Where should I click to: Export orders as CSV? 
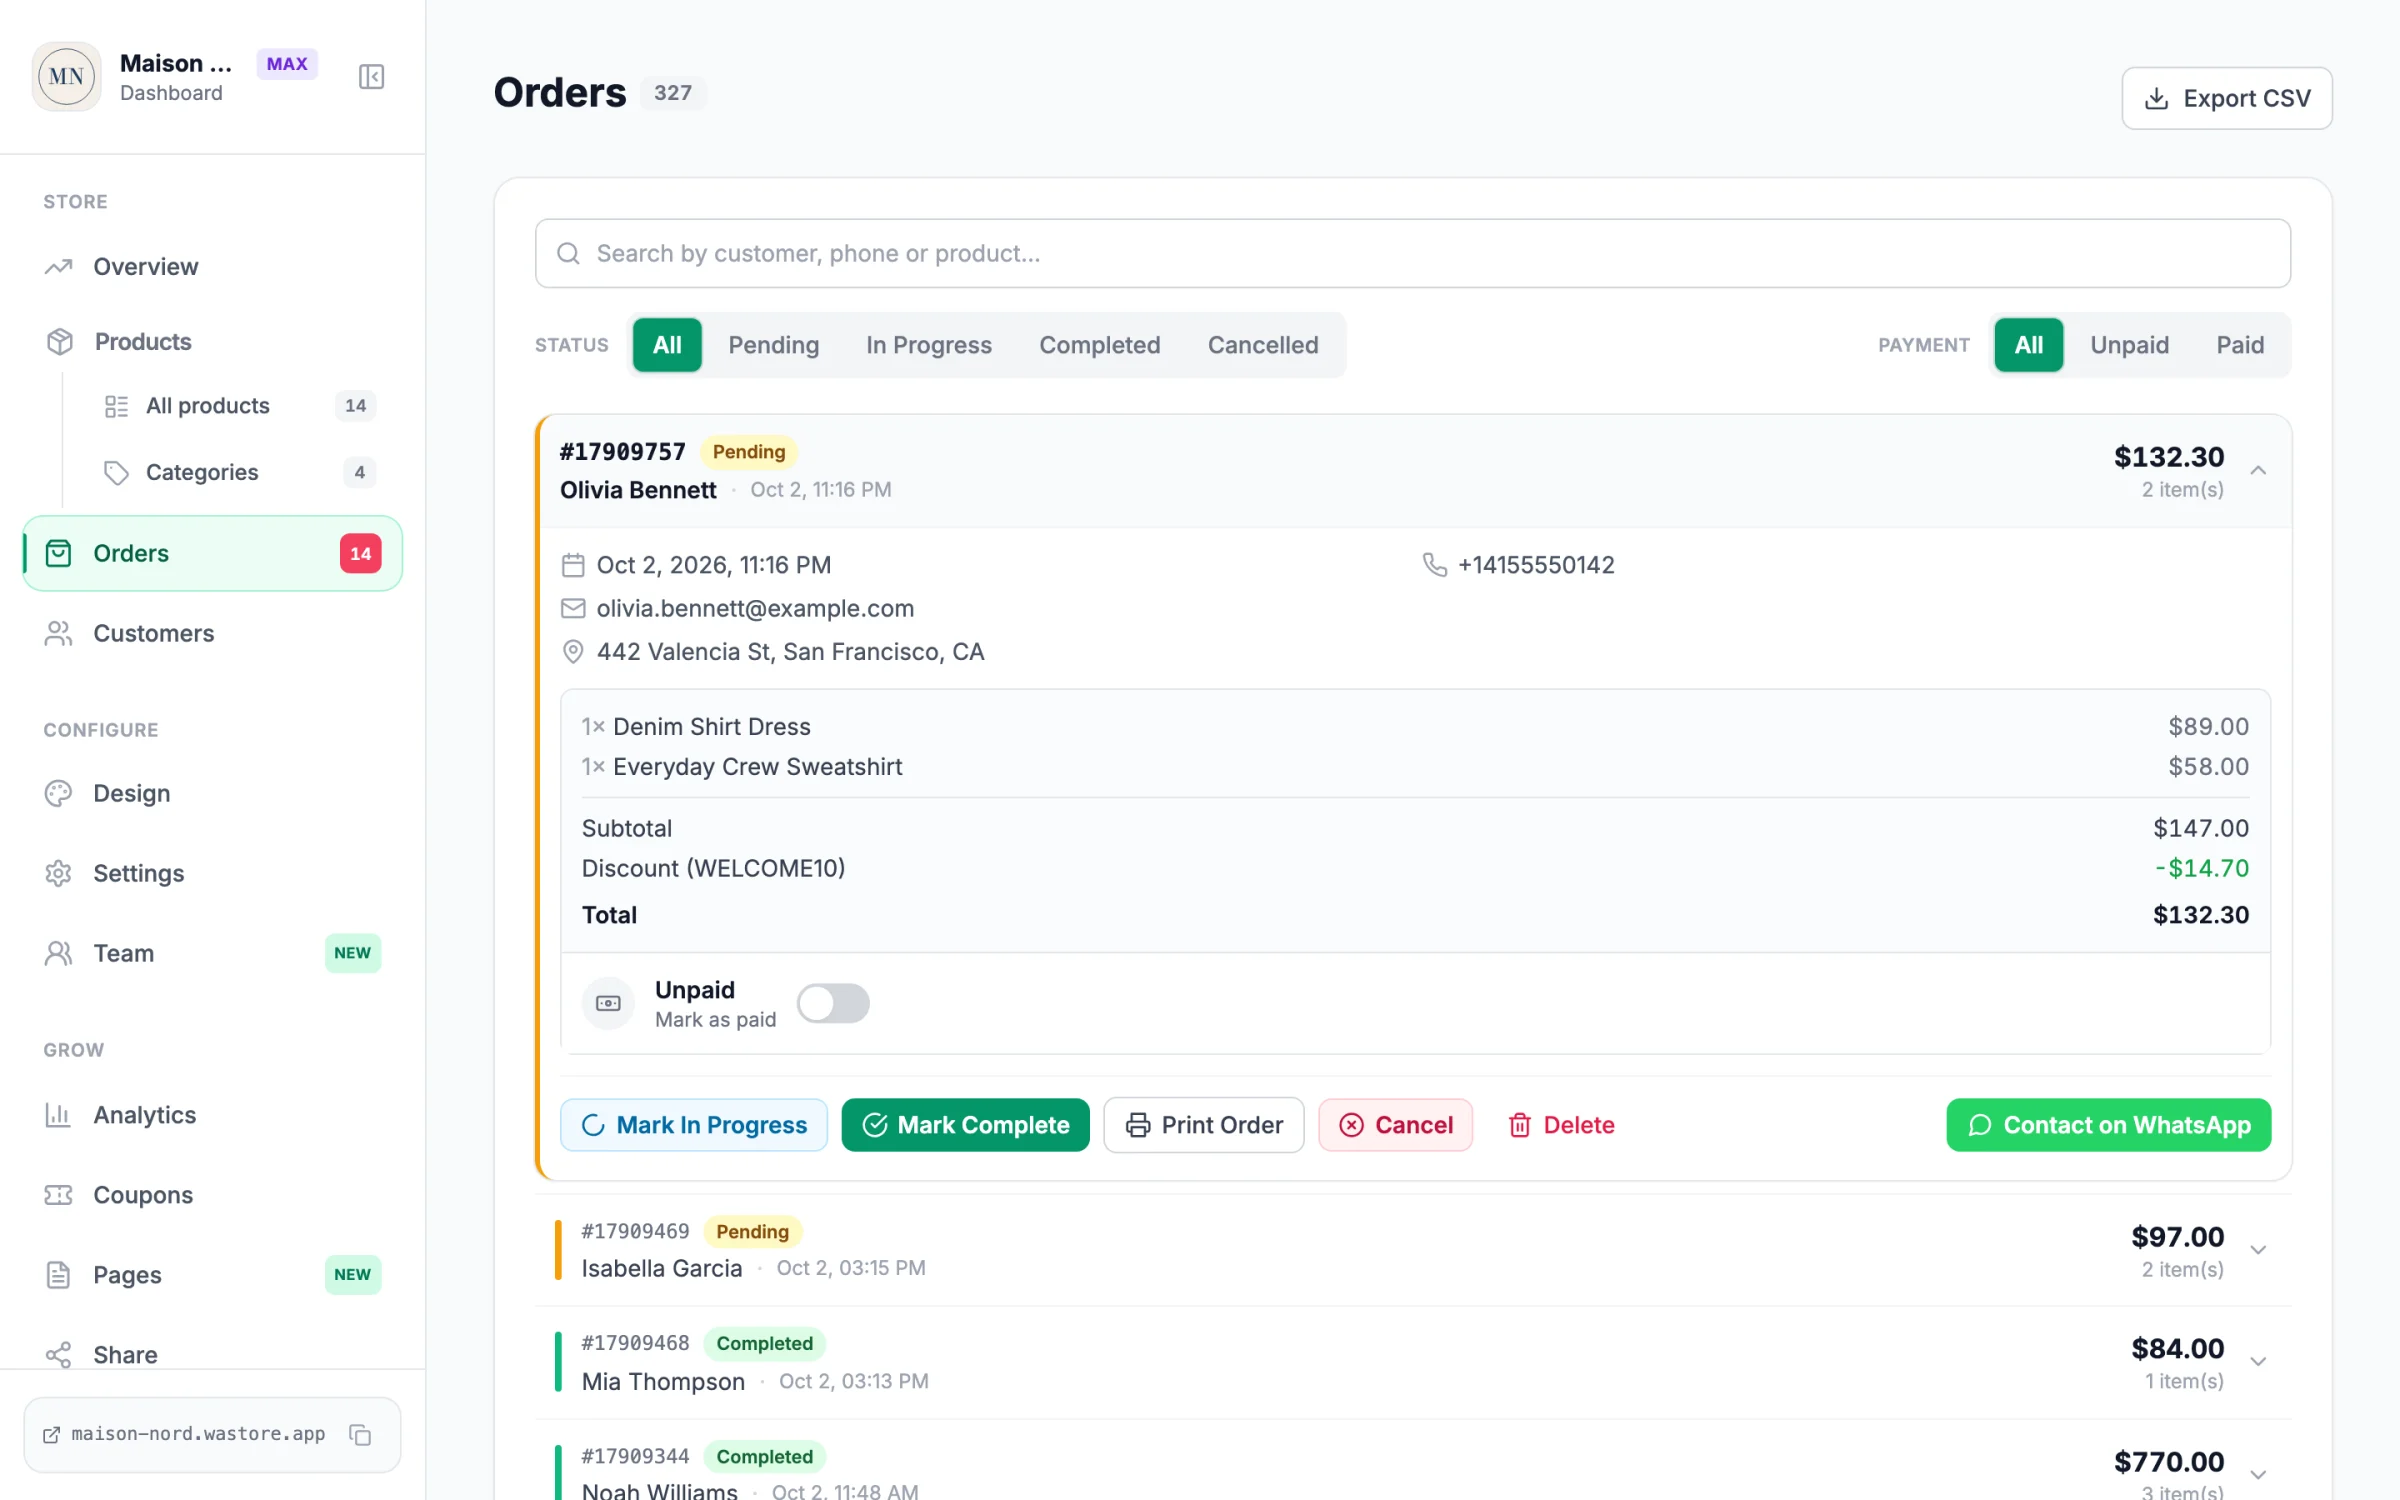2227,98
